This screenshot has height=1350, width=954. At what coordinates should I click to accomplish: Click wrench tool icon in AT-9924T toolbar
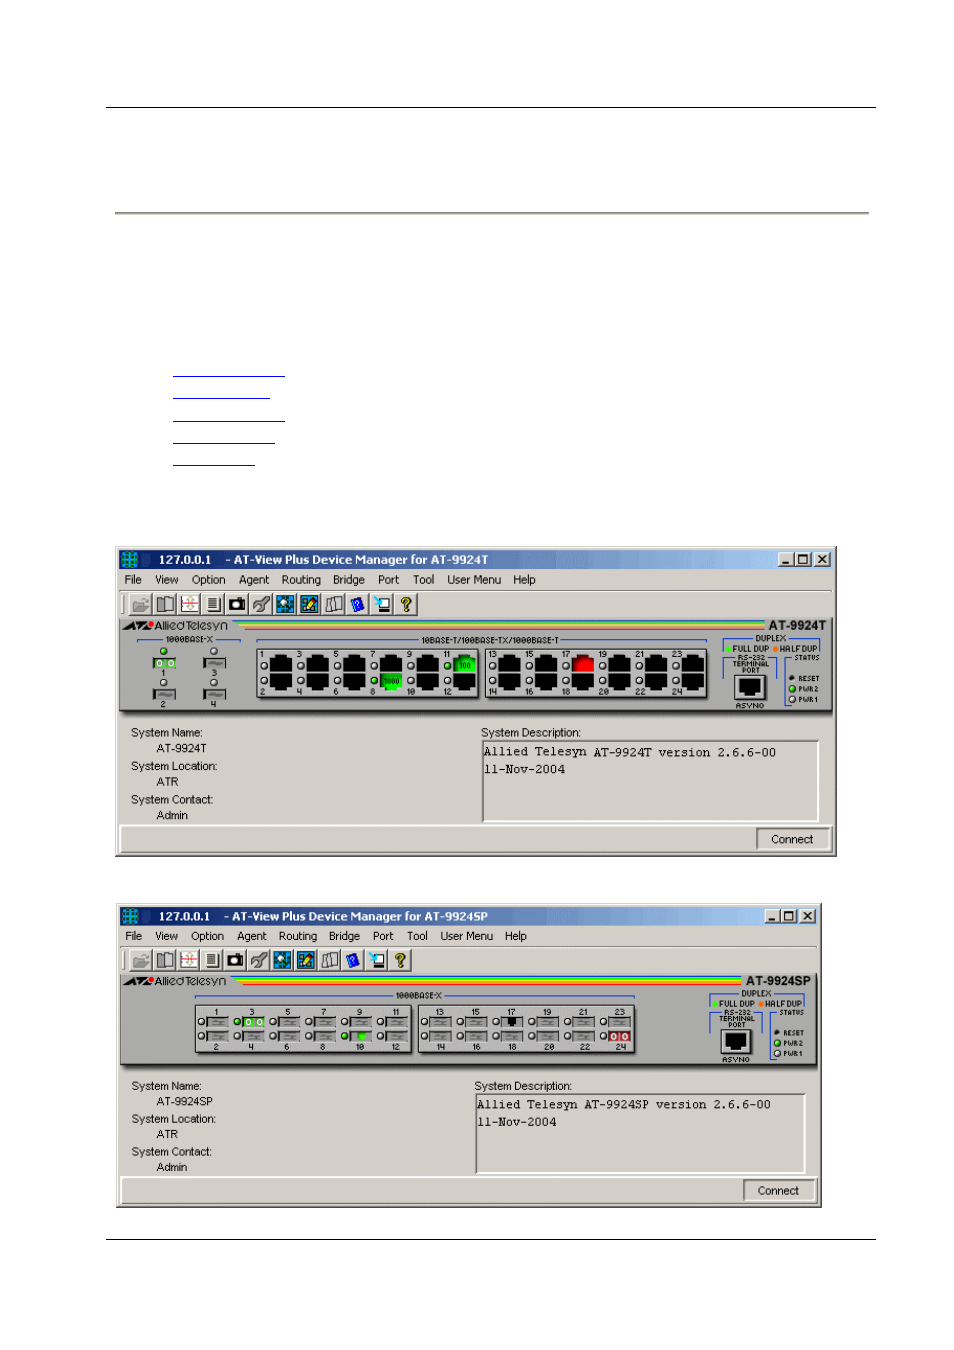(x=261, y=604)
